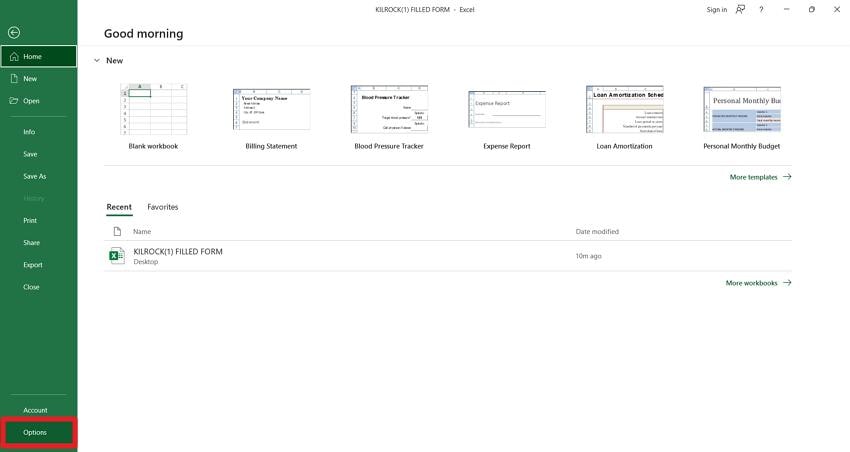Open the KILROCK(1) FILLED FORM recent file
Image resolution: width=850 pixels, height=452 pixels.
(448, 256)
